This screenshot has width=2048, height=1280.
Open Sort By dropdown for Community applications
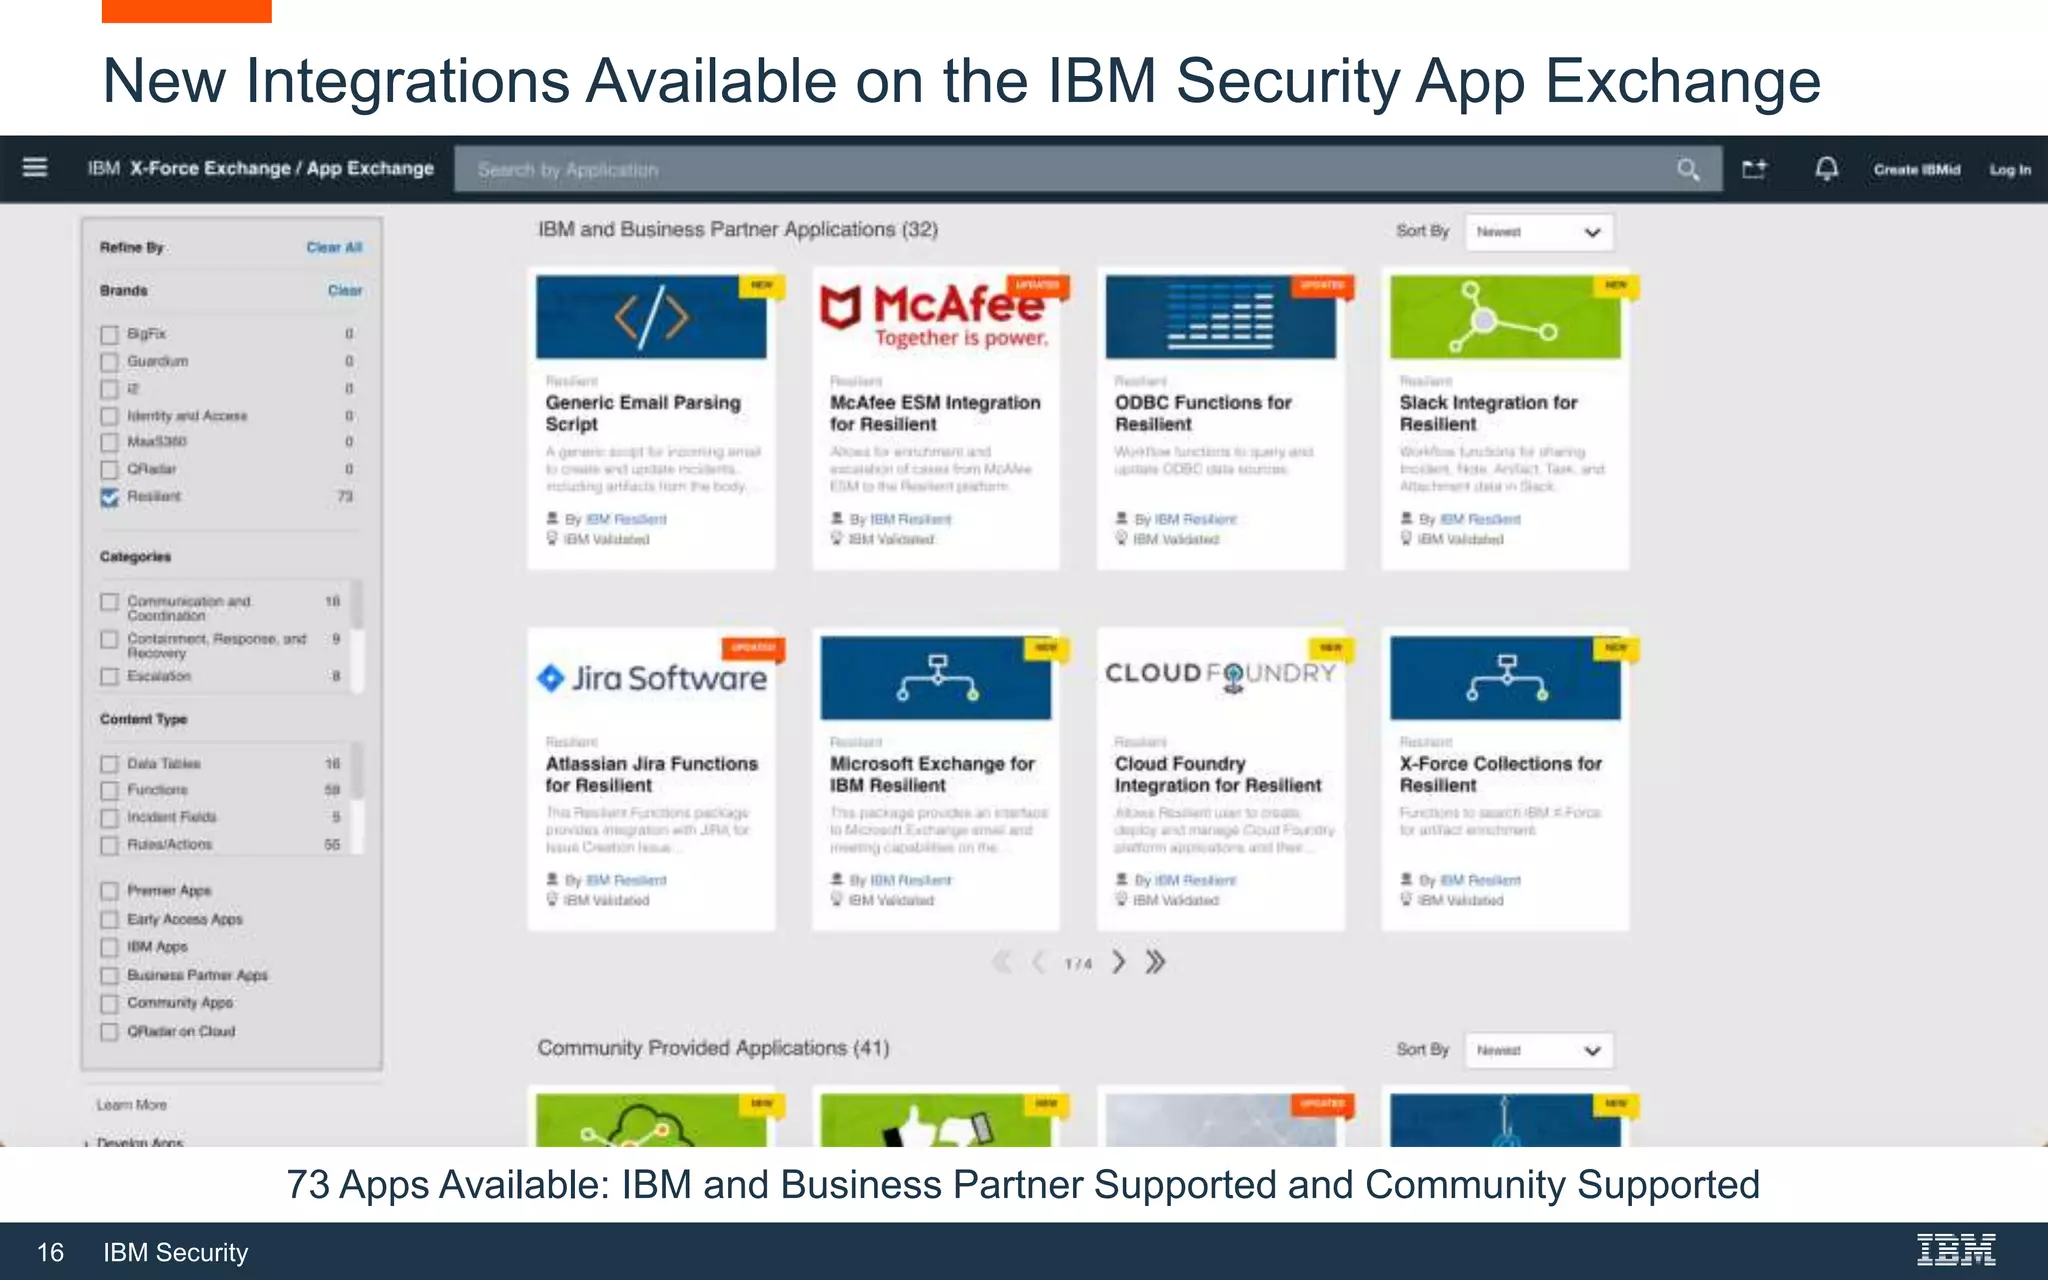[1538, 1050]
